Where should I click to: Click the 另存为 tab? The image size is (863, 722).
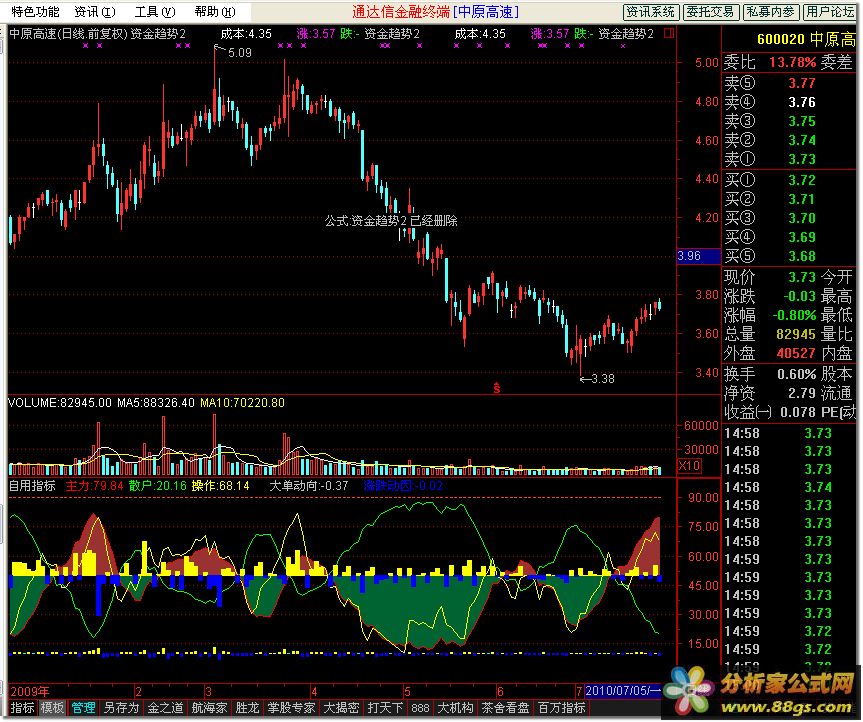click(x=122, y=708)
